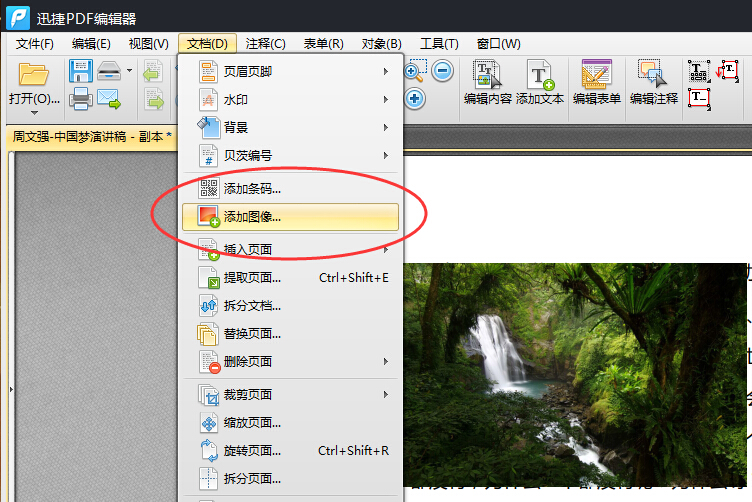752x502 pixels.
Task: Select the 编辑表单 tool
Action: (x=597, y=82)
